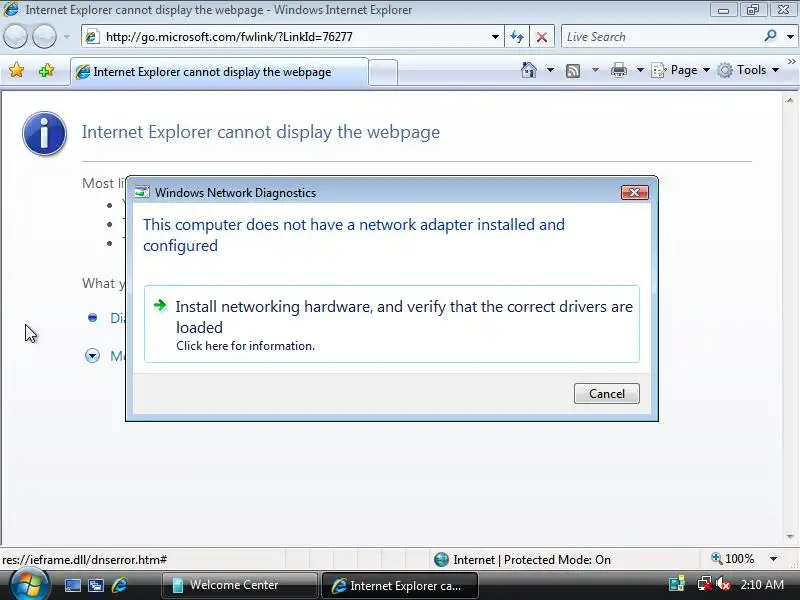Switch to Welcome Center taskbar button
The height and width of the screenshot is (600, 800).
[x=239, y=585]
